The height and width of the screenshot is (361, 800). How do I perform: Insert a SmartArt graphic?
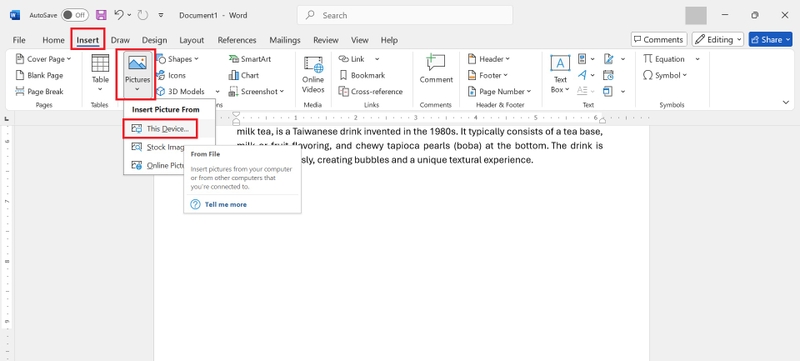tap(250, 59)
